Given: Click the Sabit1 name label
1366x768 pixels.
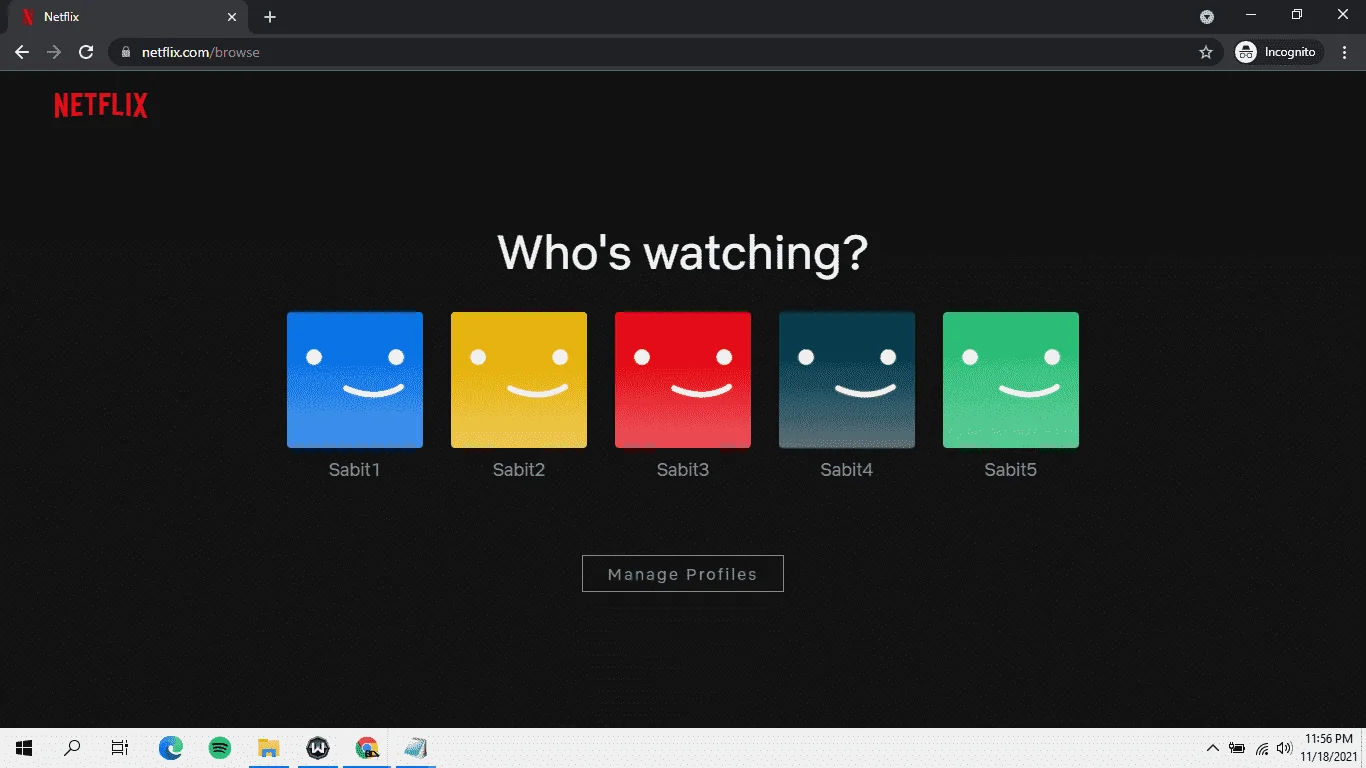Looking at the screenshot, I should (x=355, y=470).
